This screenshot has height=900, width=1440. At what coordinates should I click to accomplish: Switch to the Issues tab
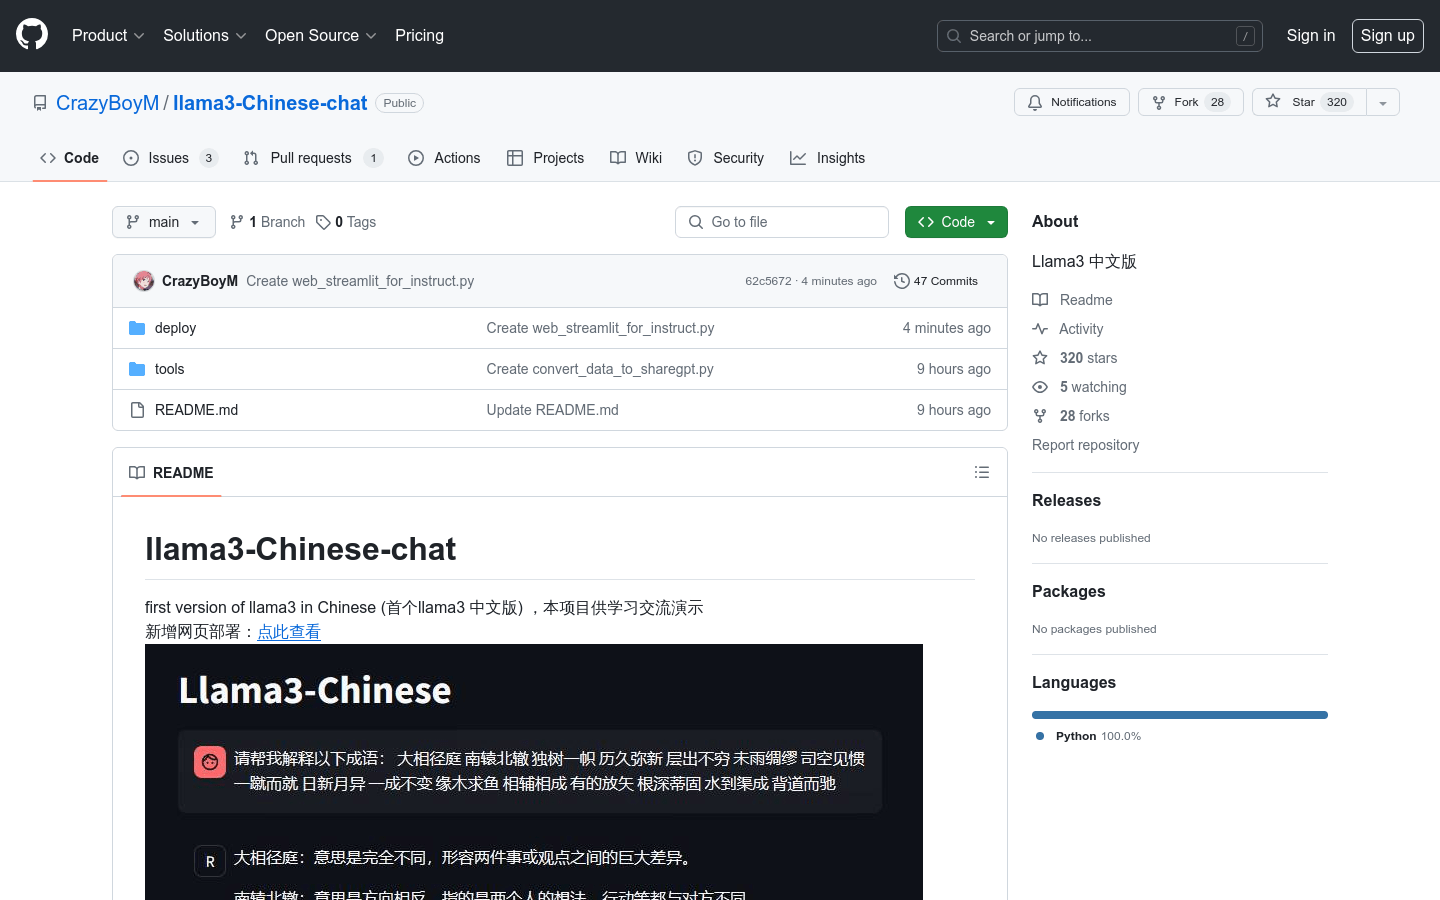pos(170,158)
